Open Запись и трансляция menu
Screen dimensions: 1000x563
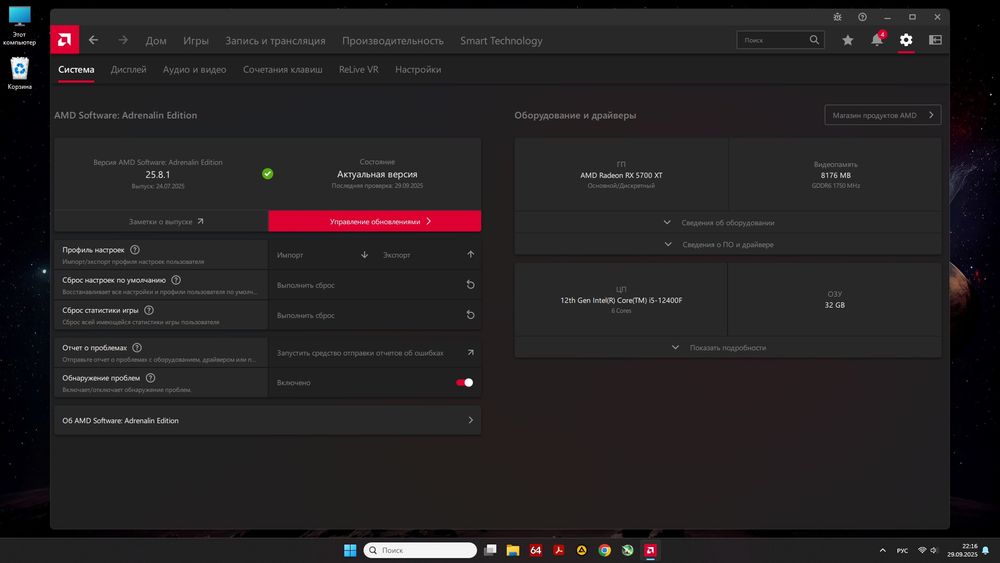point(275,41)
